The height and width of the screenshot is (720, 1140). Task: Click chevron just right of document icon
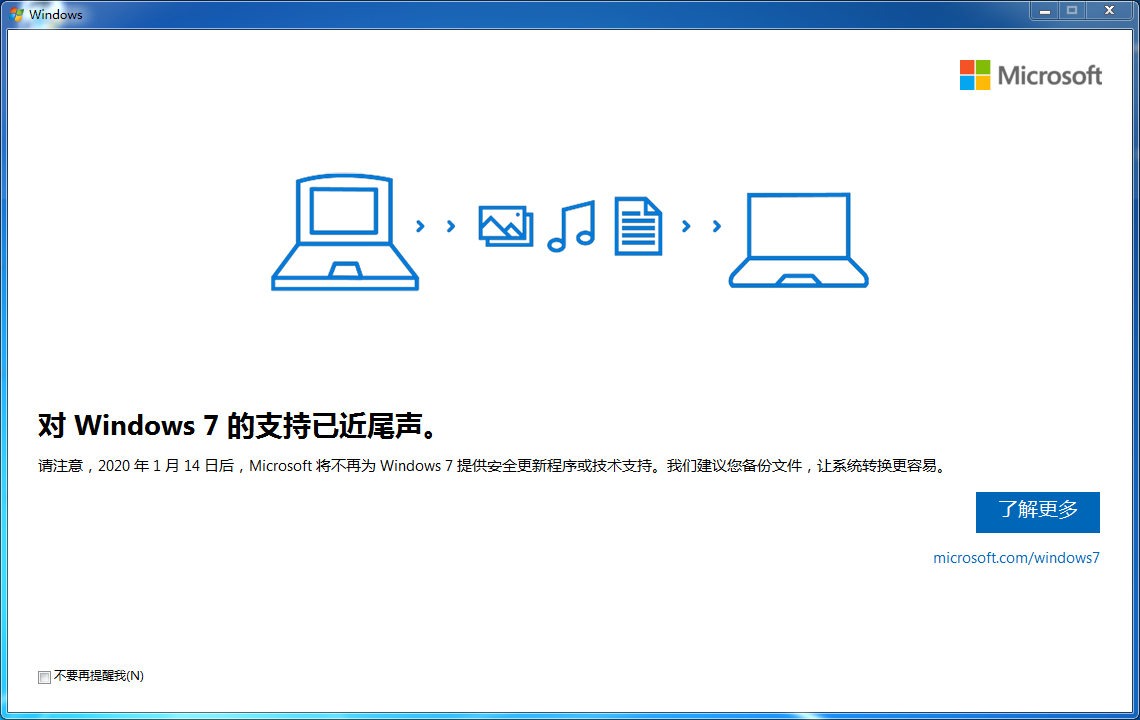686,226
